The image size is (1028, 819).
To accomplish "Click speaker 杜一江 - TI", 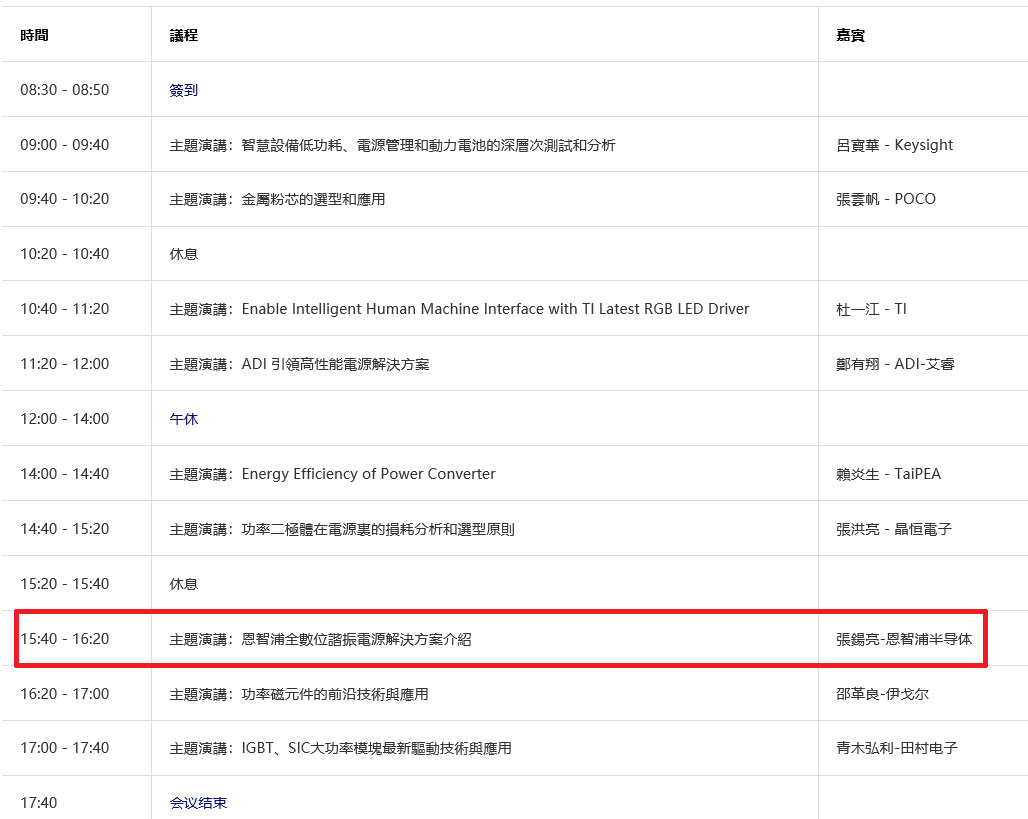I will point(871,309).
